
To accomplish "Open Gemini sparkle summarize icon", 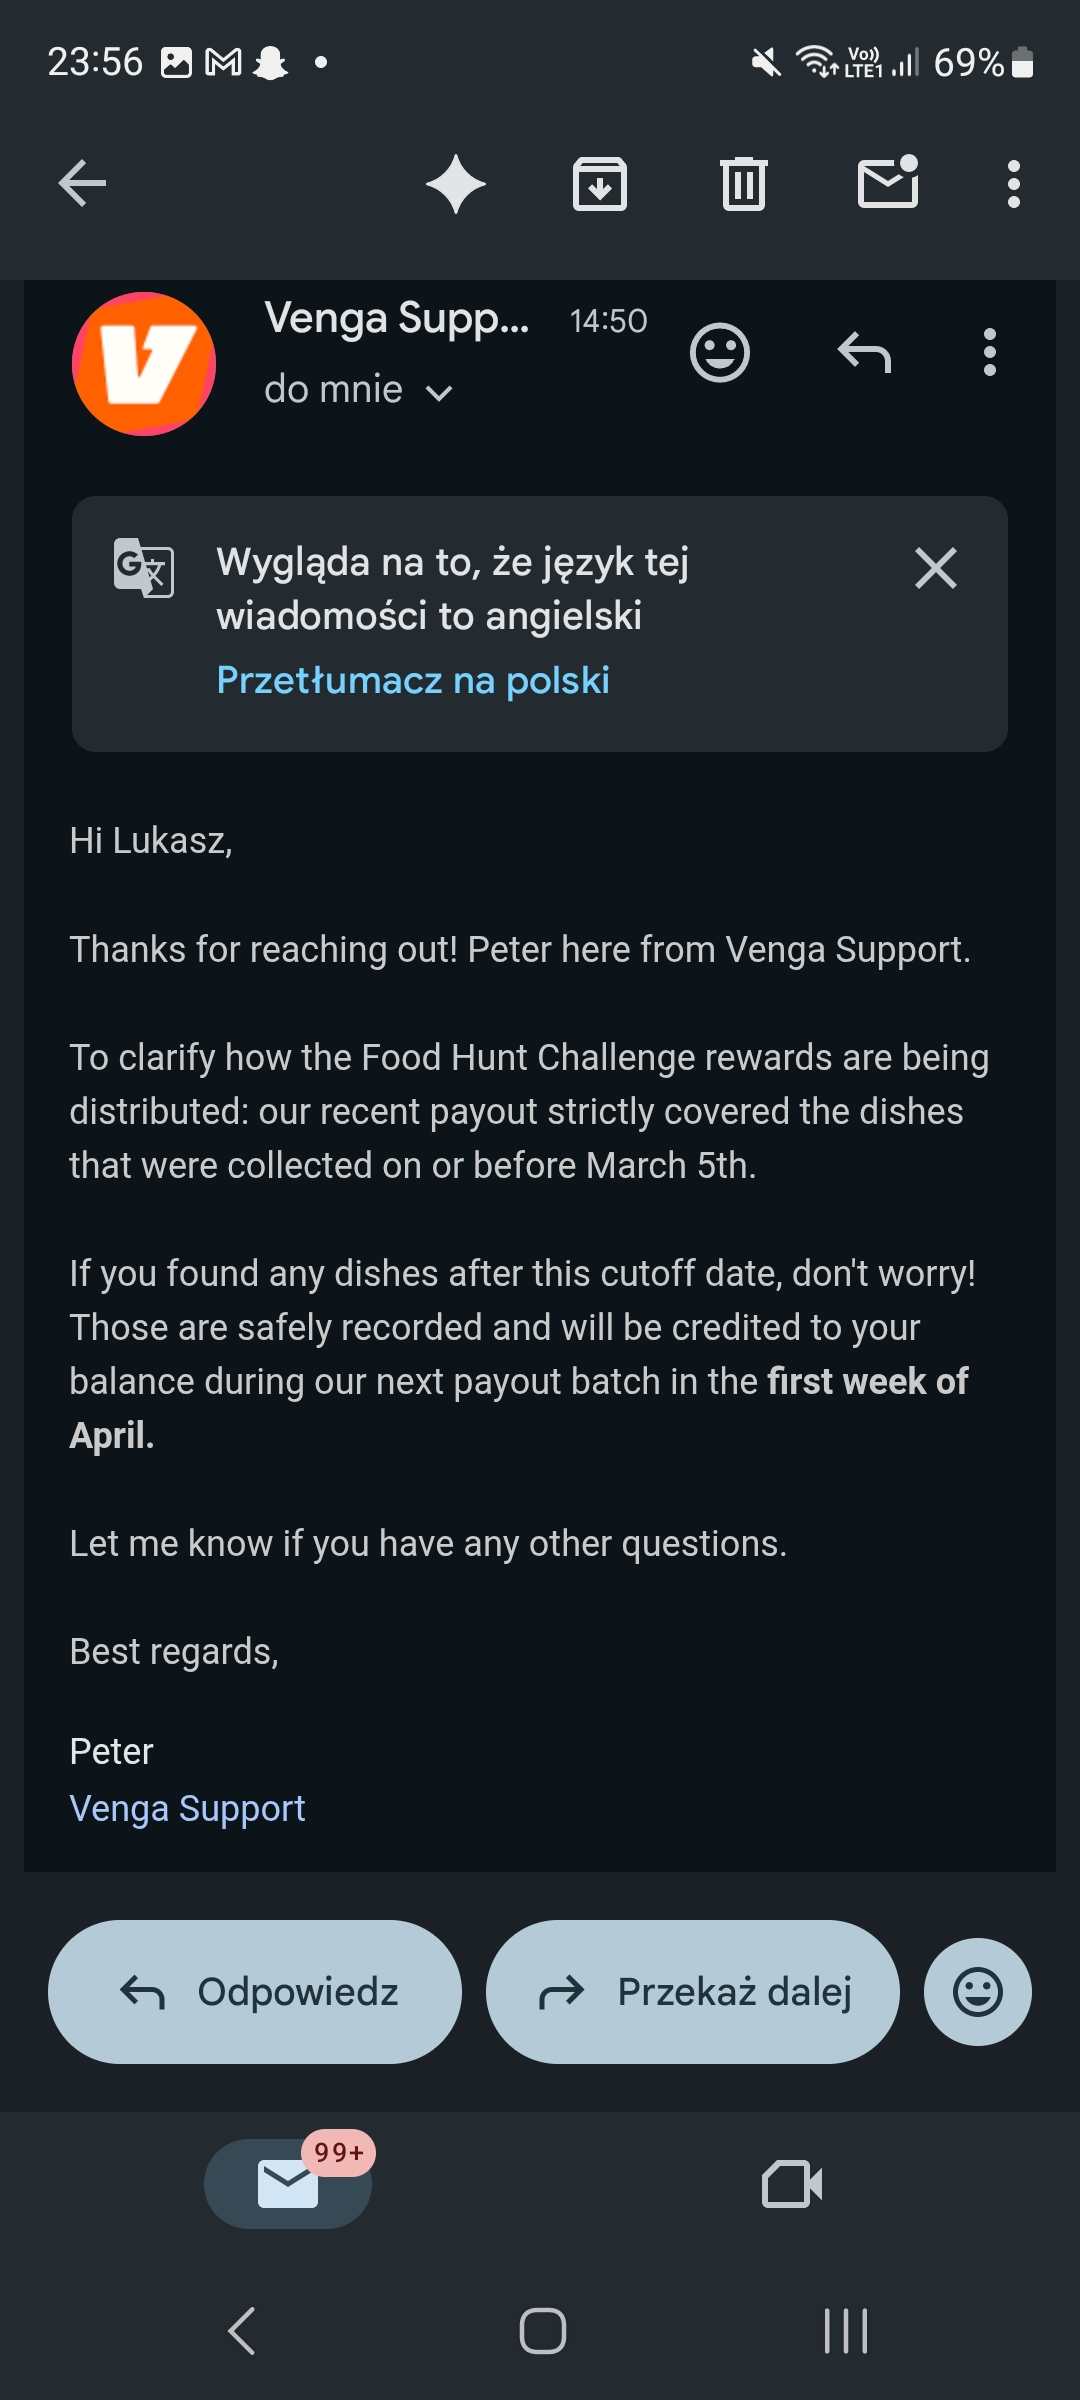I will click(x=456, y=184).
